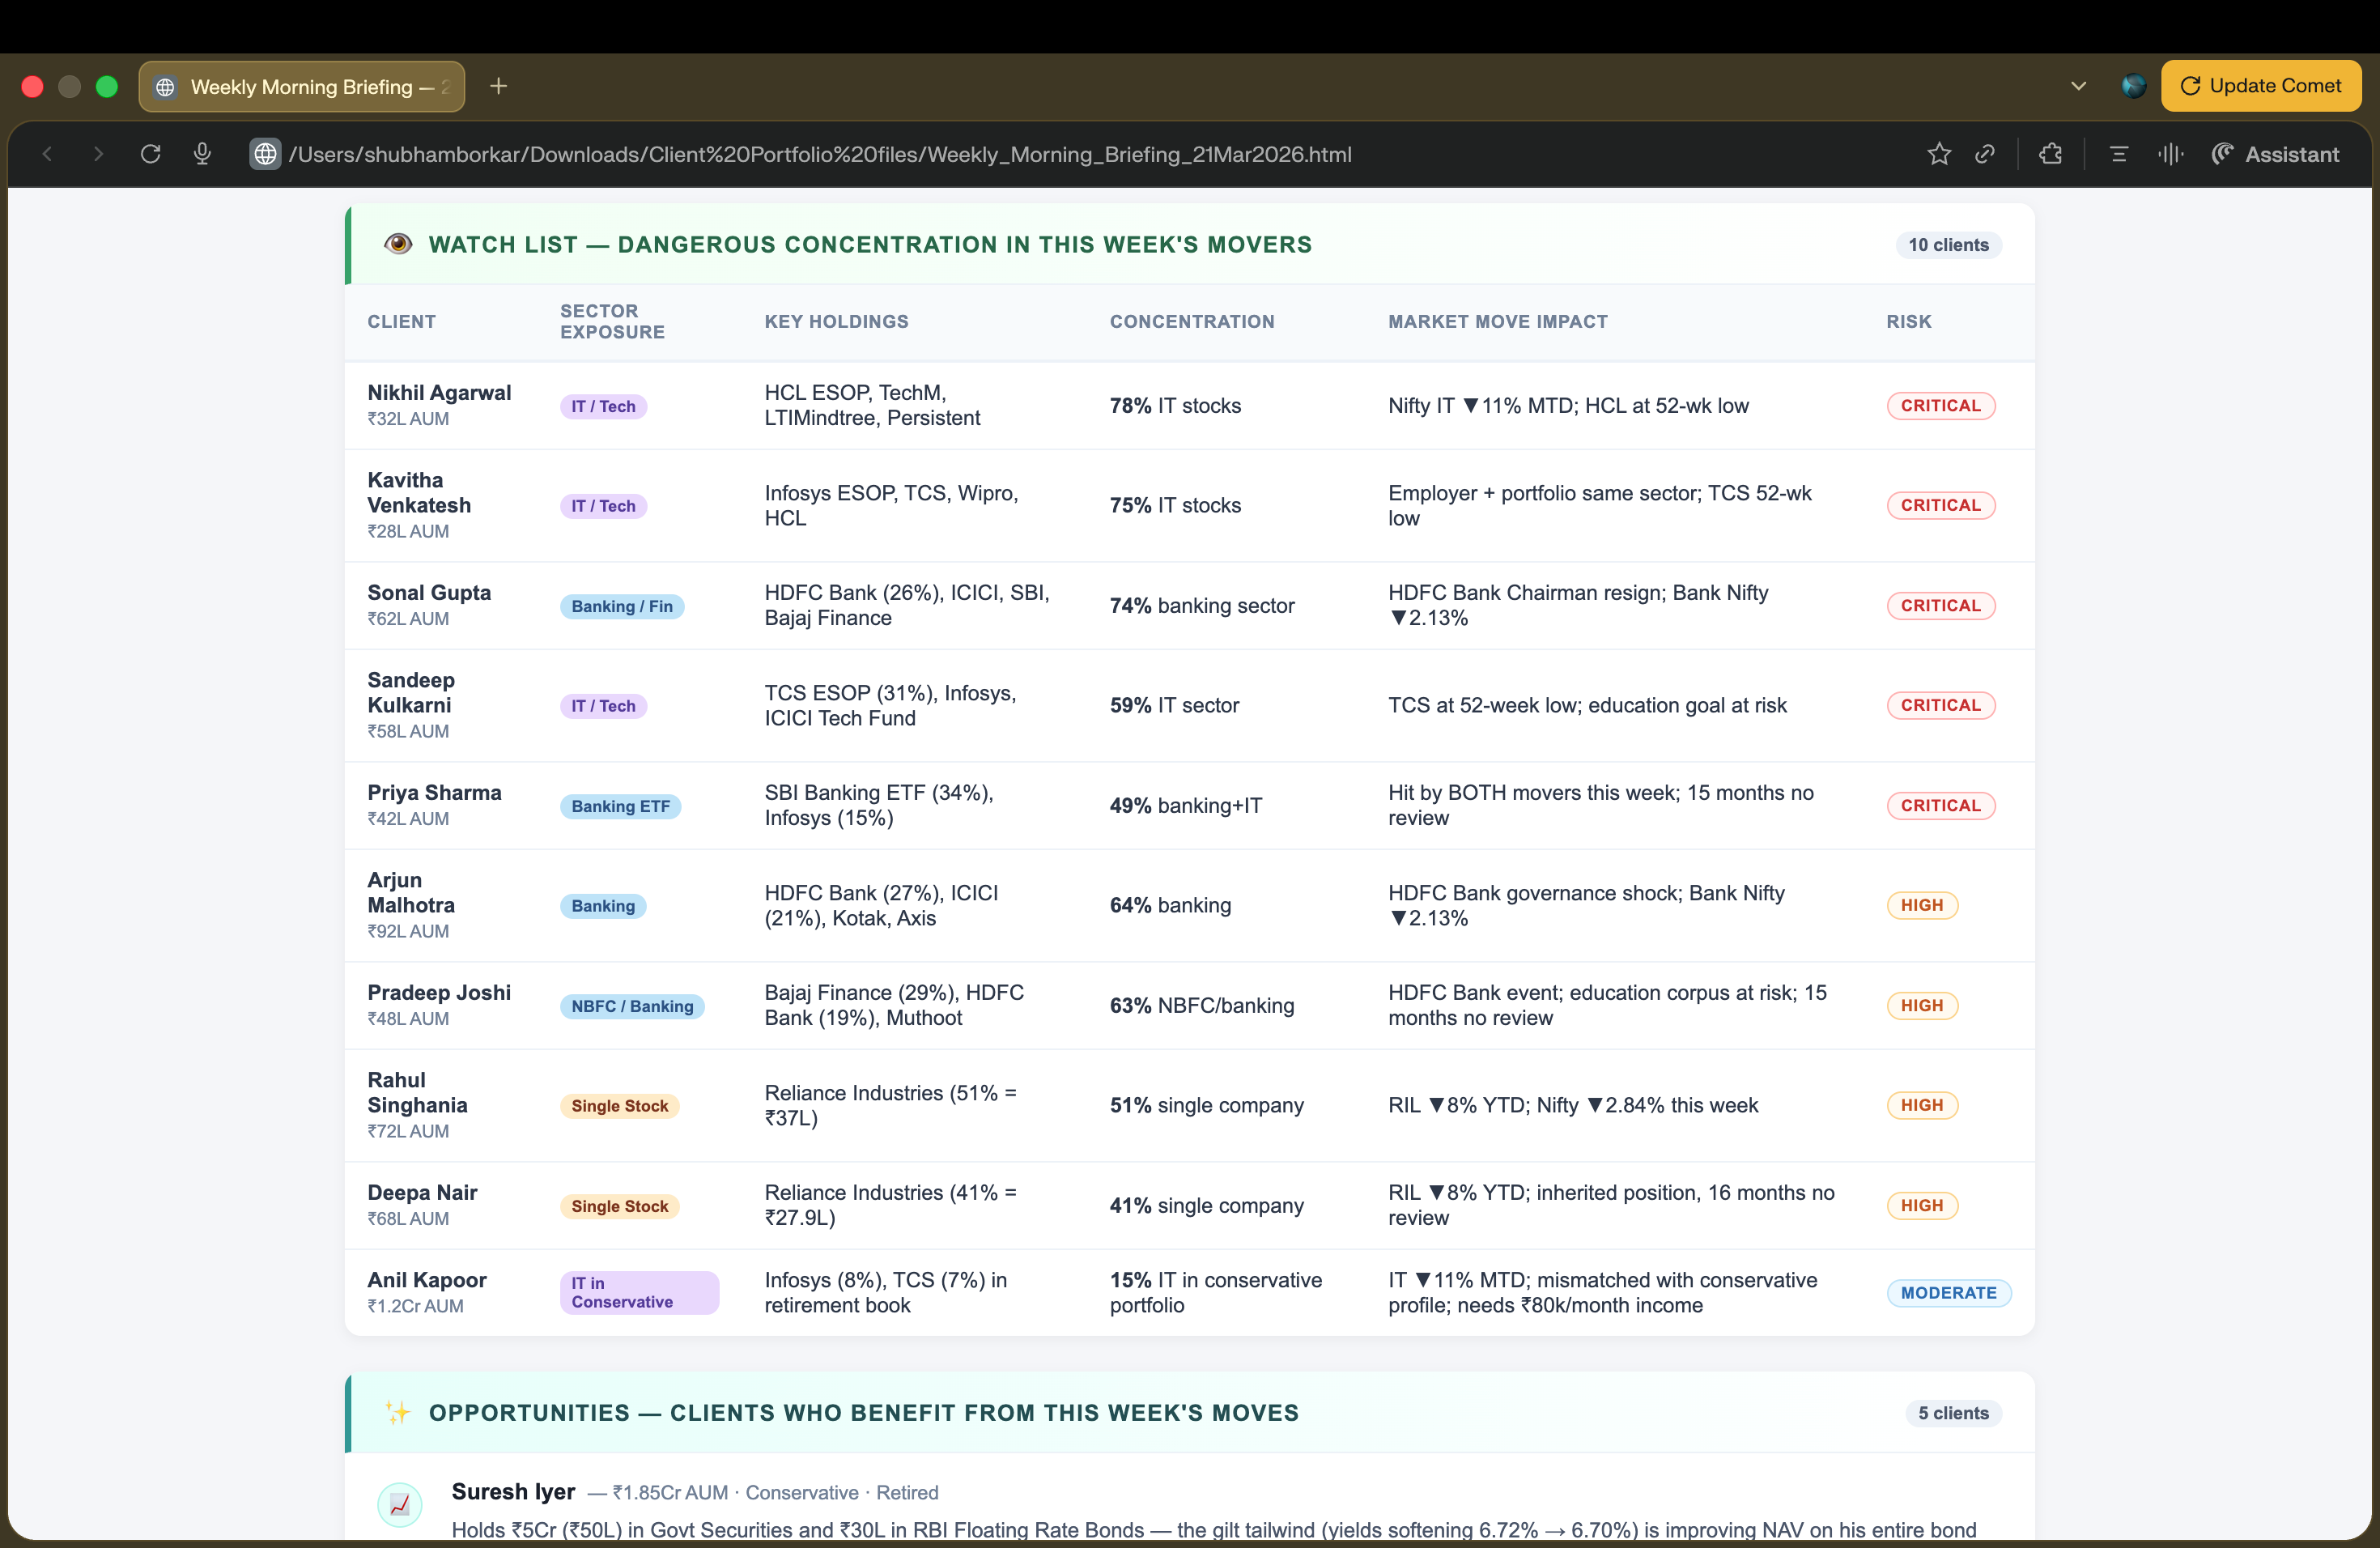2380x1548 pixels.
Task: Open reader view lines icon
Action: click(2118, 154)
